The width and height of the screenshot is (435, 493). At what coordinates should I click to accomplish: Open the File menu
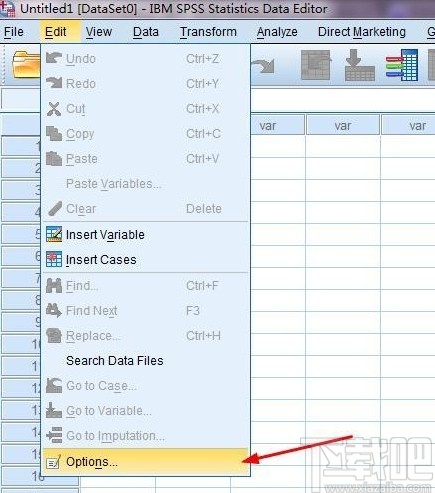(x=14, y=32)
